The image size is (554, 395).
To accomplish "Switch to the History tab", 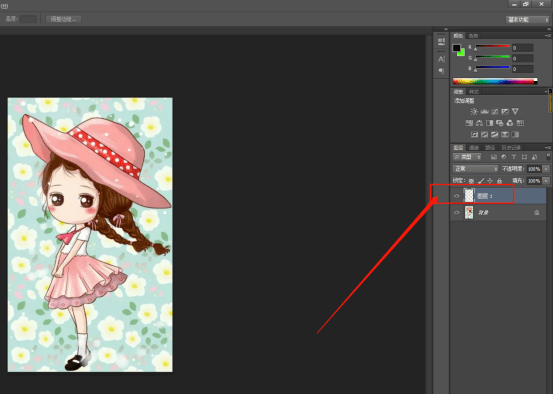I will coord(511,147).
